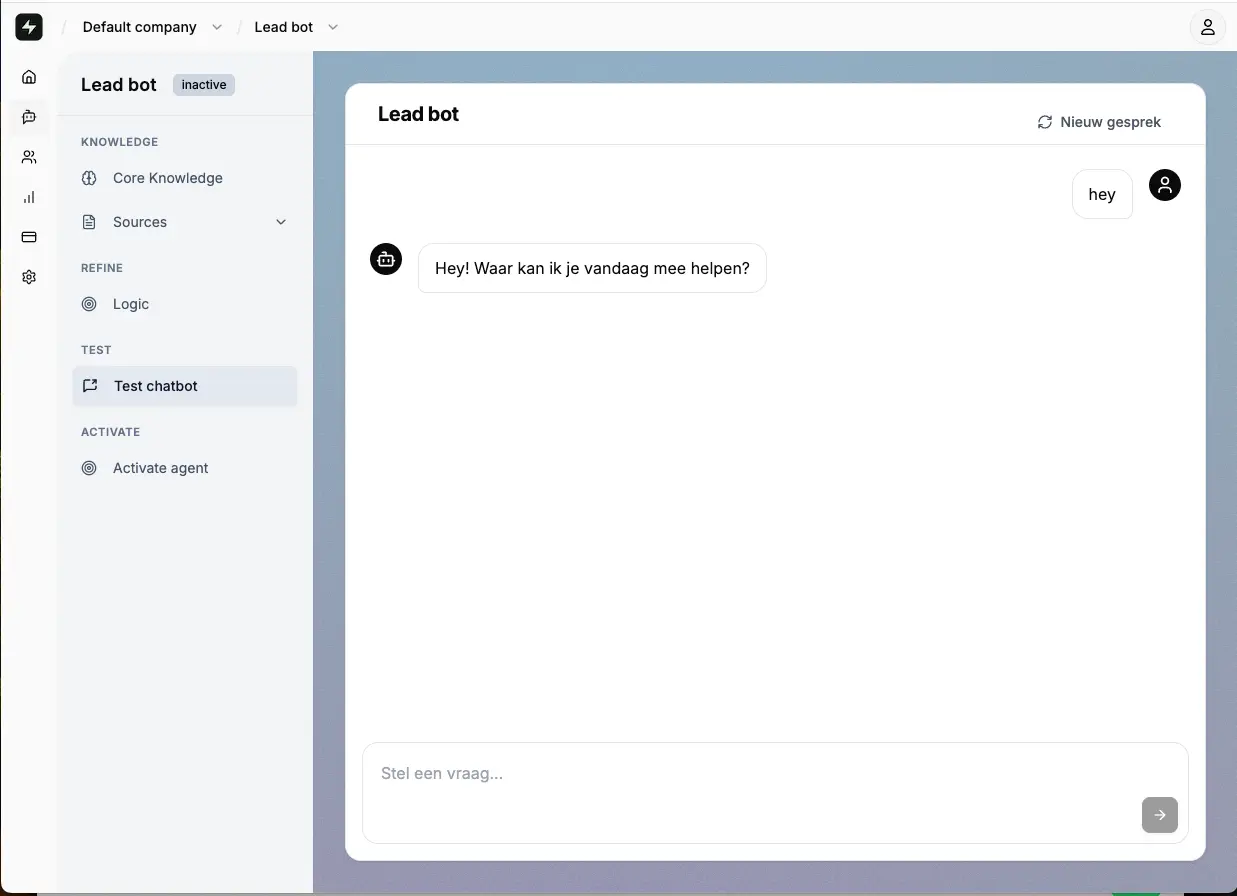Click the user profile avatar top right
Screen dimensions: 1237x896
coord(1207,27)
